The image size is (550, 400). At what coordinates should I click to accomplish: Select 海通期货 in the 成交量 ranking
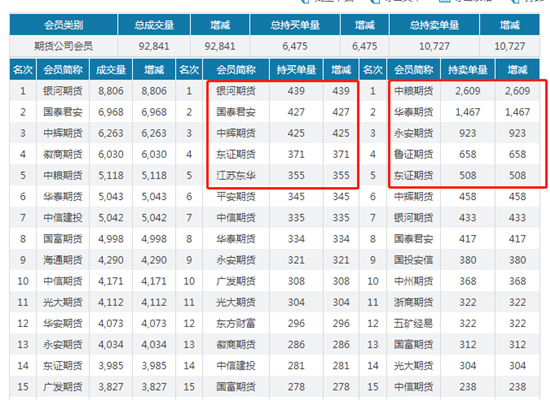click(63, 260)
